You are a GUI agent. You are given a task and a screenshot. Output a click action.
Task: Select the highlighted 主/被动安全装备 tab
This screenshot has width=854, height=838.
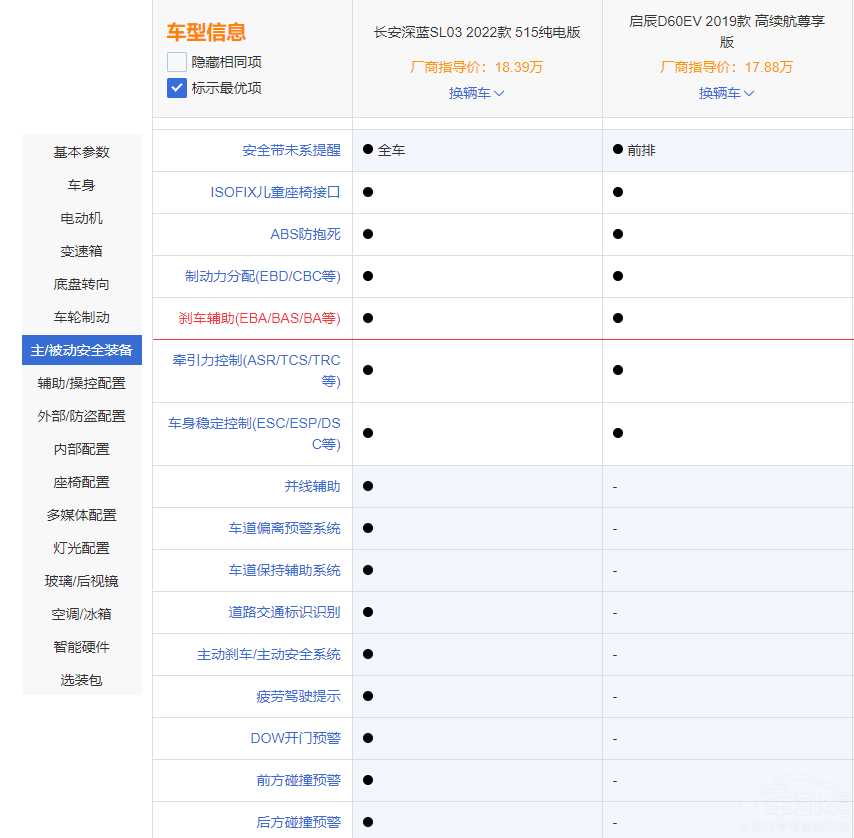82,350
